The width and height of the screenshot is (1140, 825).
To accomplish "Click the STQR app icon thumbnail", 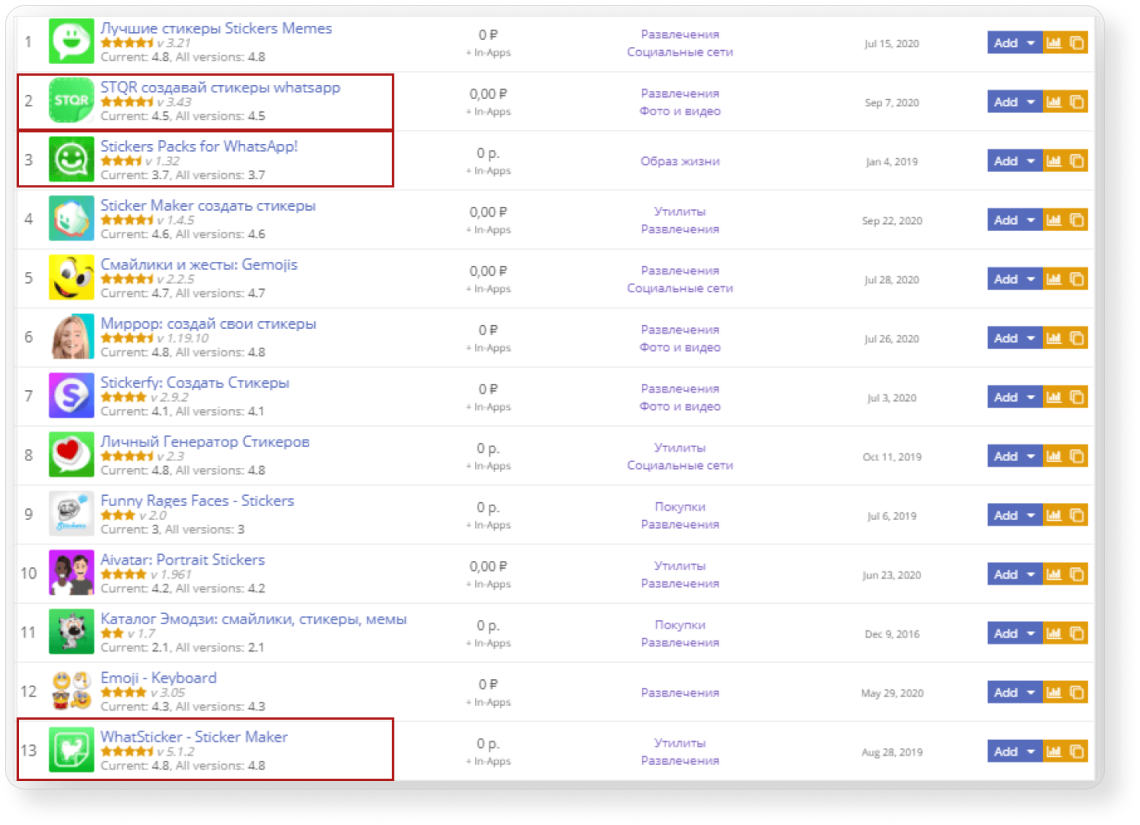I will click(71, 100).
